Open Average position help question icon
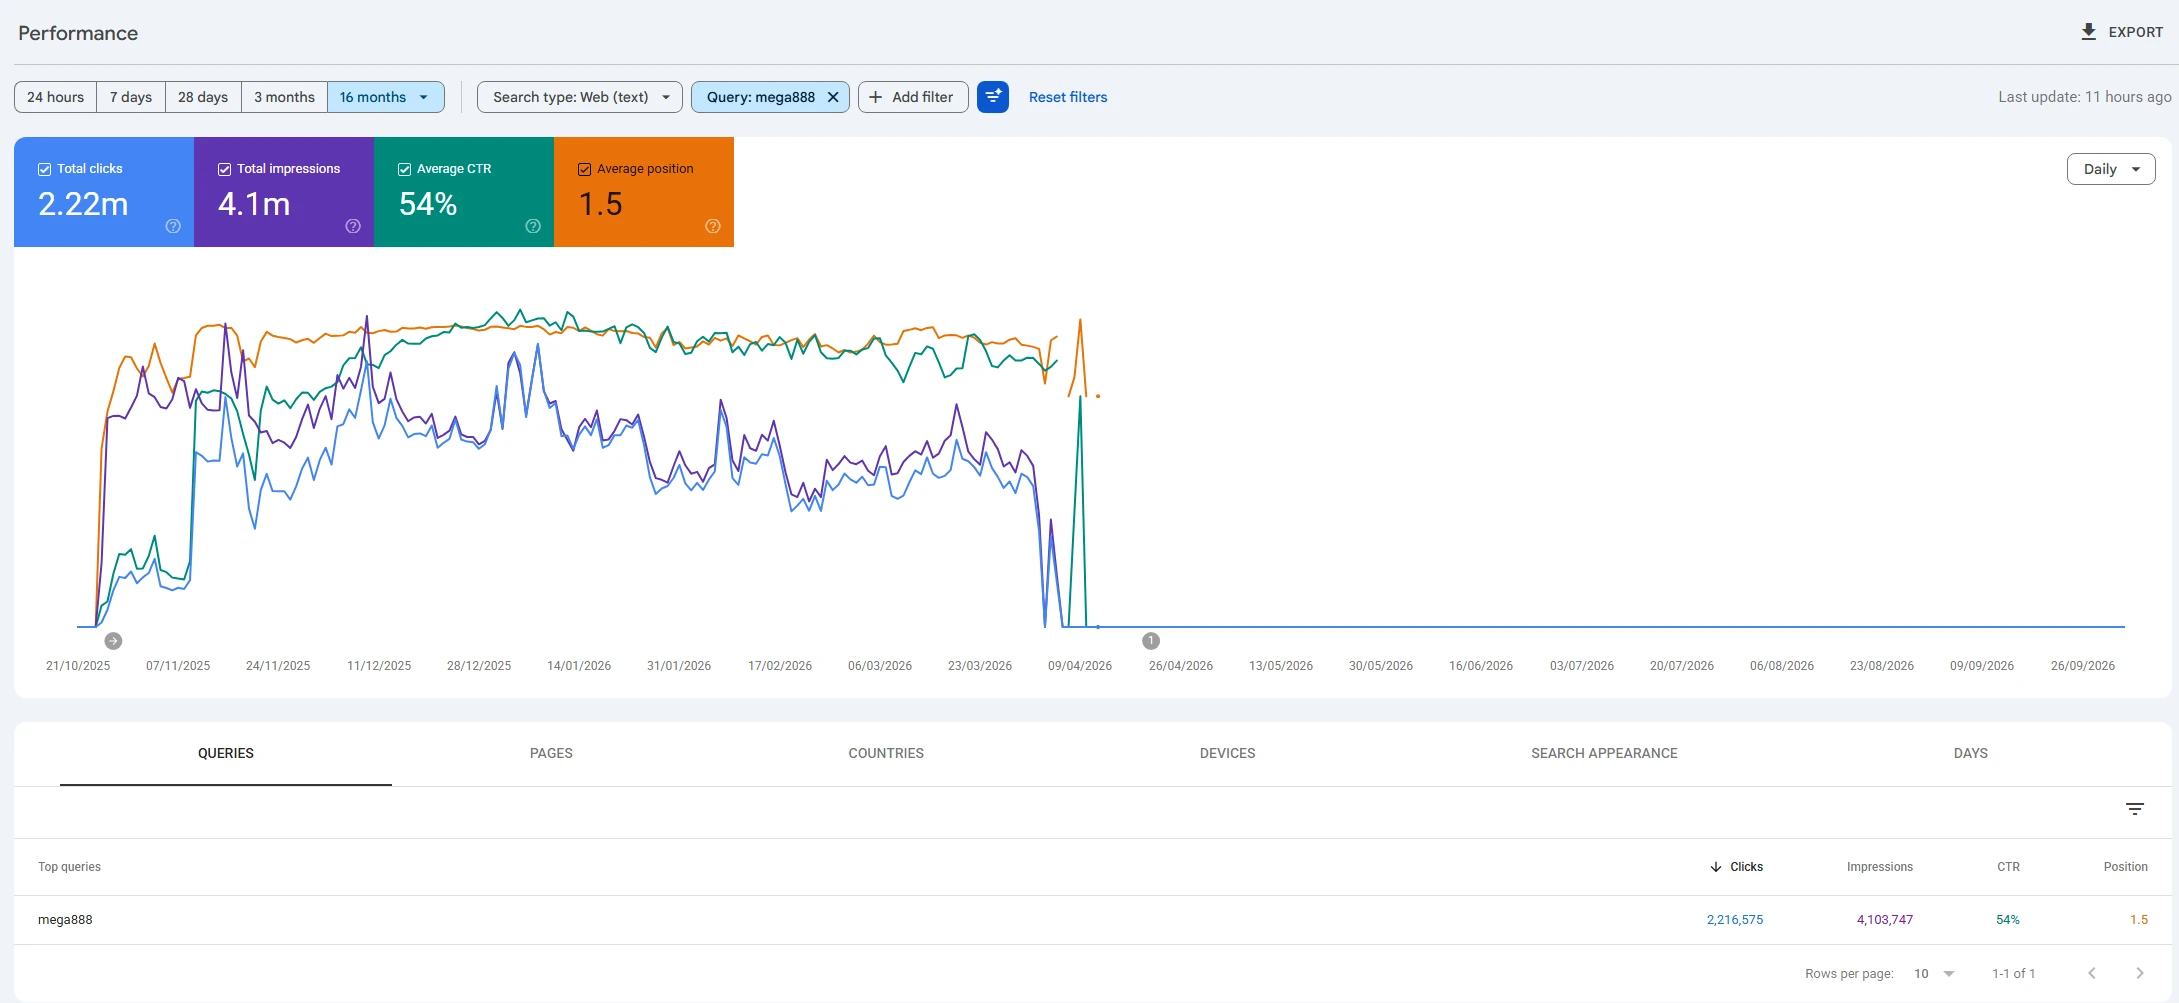This screenshot has height=1003, width=2179. (713, 226)
